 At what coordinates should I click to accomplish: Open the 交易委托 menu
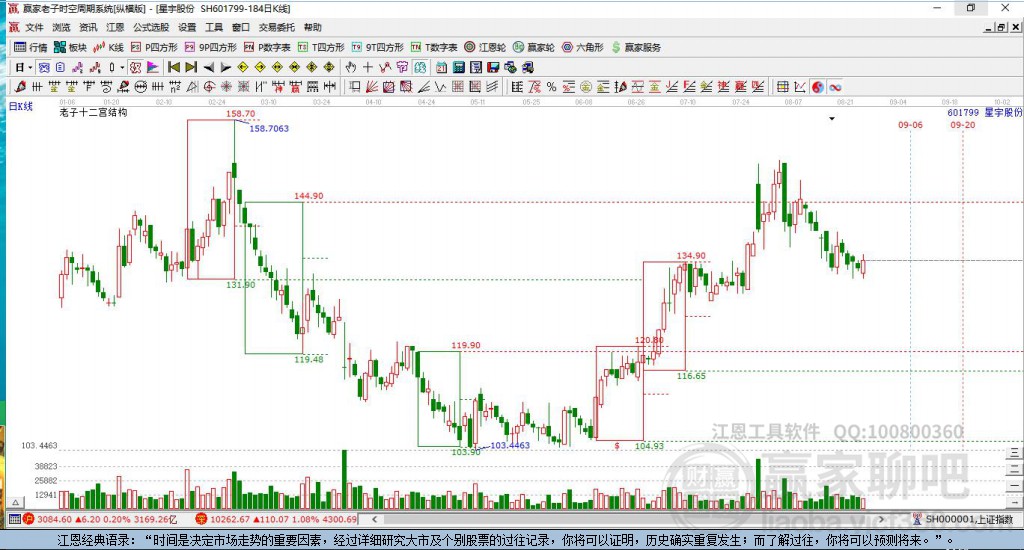(x=276, y=27)
